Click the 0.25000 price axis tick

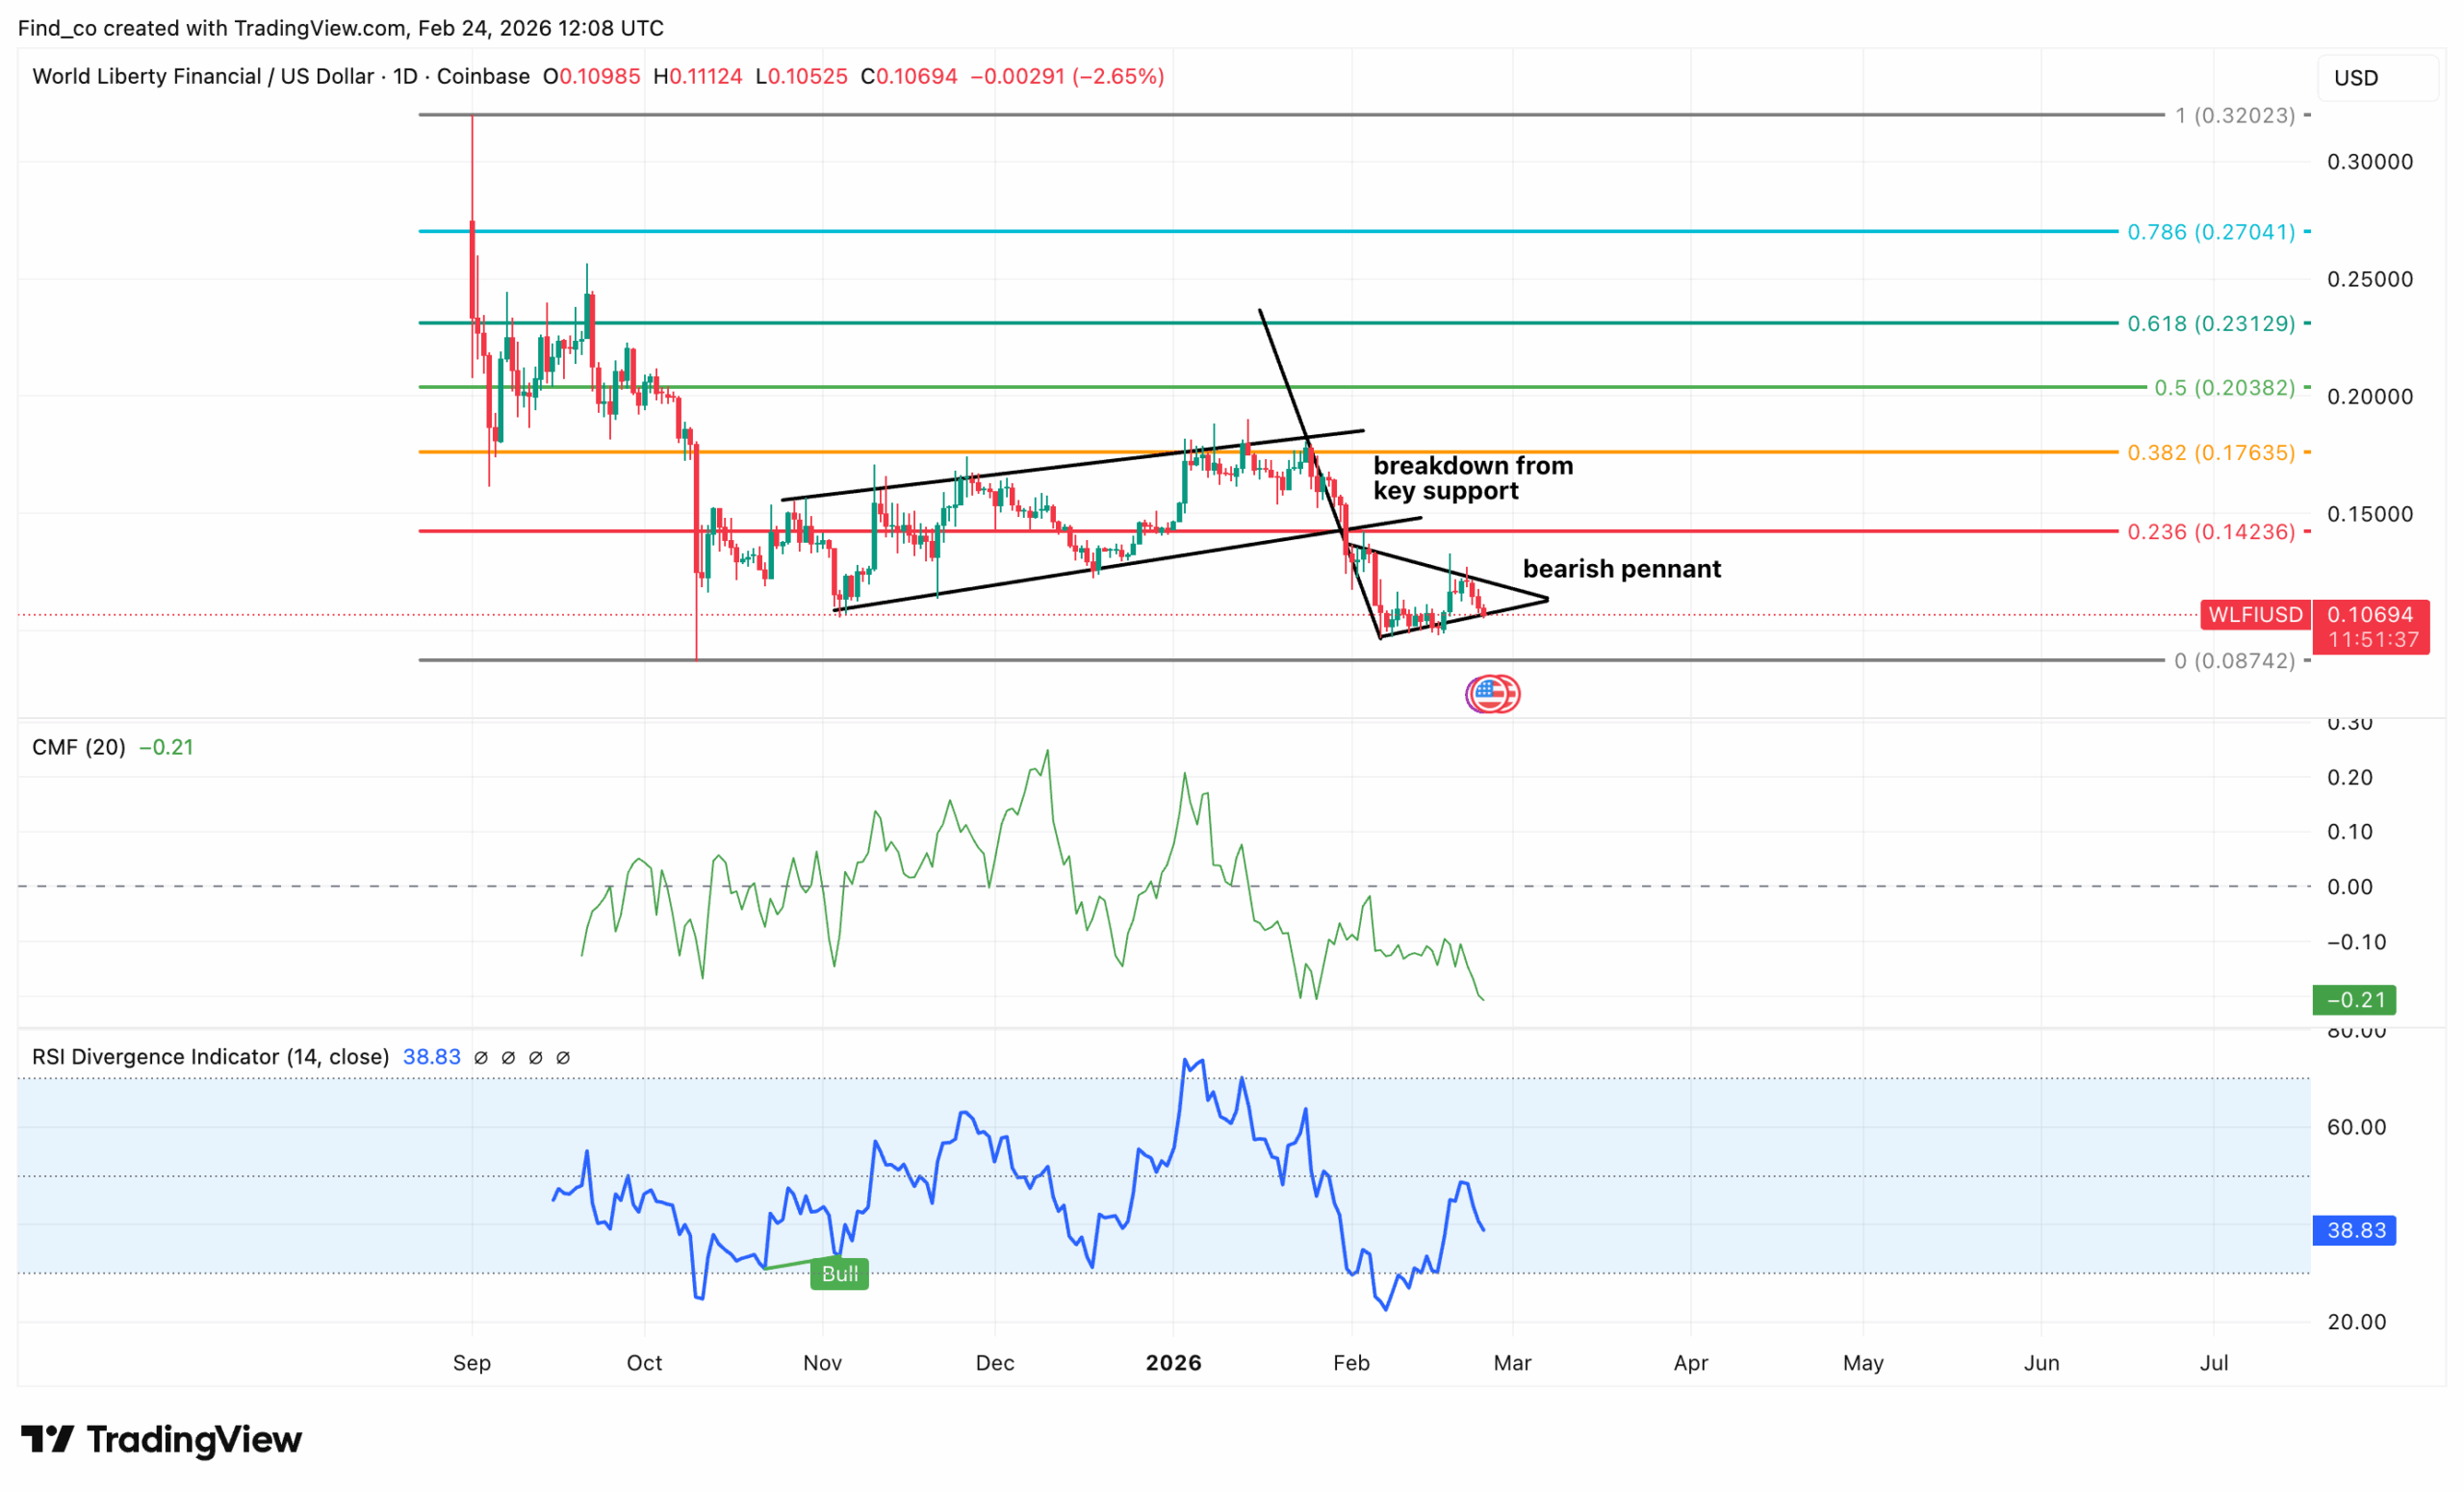[2370, 279]
